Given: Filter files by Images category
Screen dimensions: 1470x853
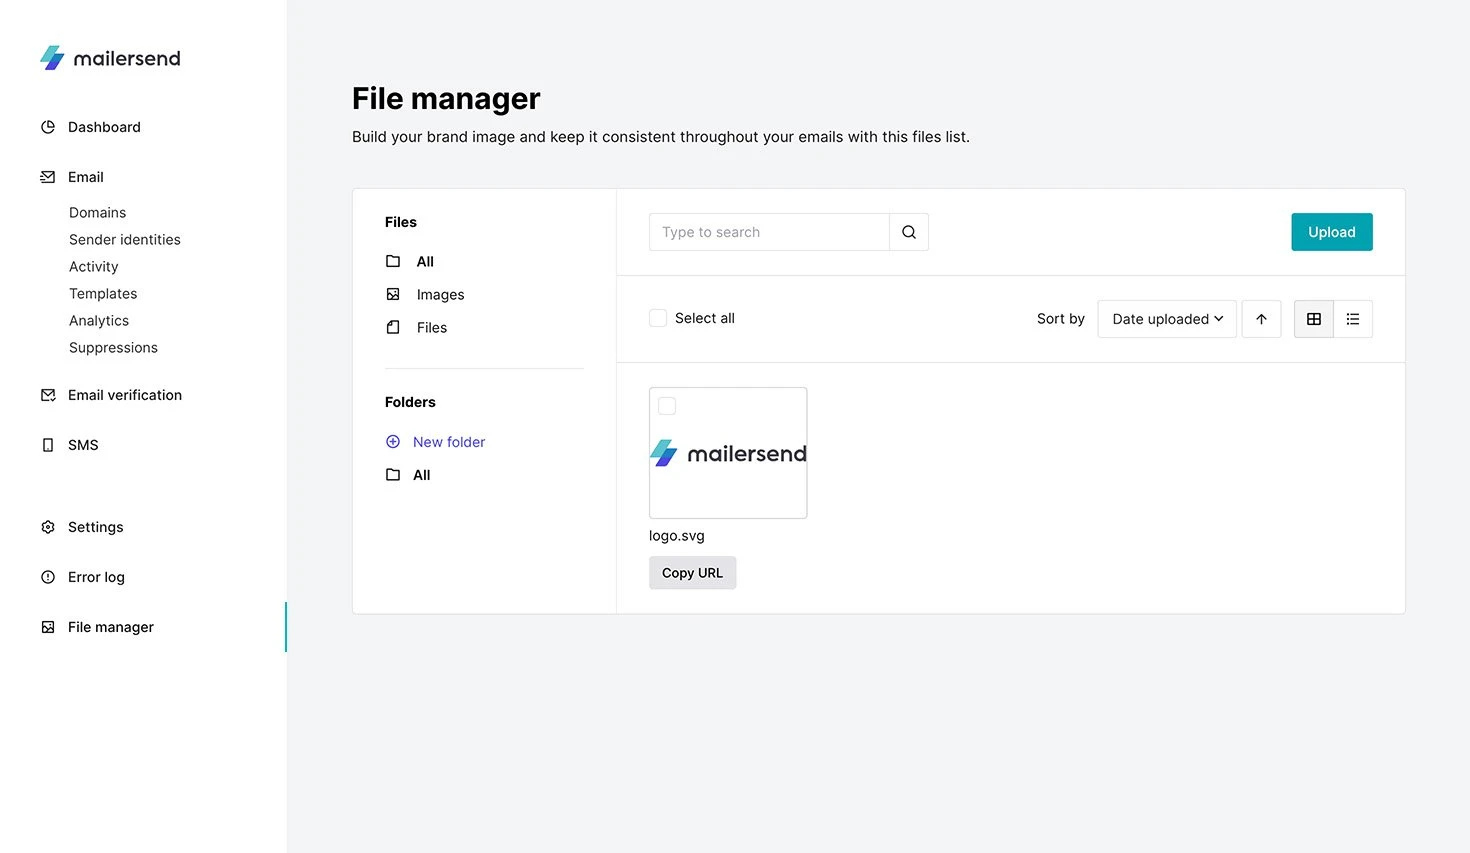Looking at the screenshot, I should click(440, 295).
